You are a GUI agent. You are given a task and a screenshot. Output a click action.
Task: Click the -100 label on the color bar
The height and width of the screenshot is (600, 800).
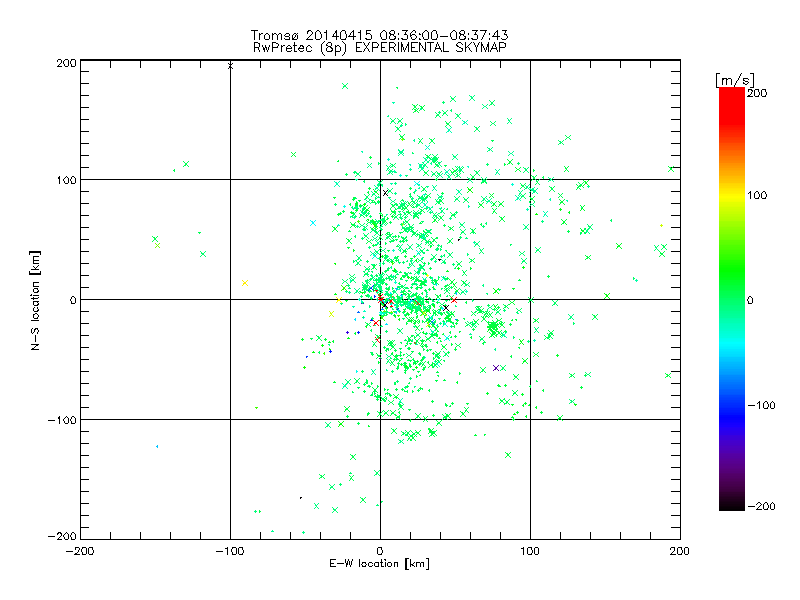coord(761,406)
